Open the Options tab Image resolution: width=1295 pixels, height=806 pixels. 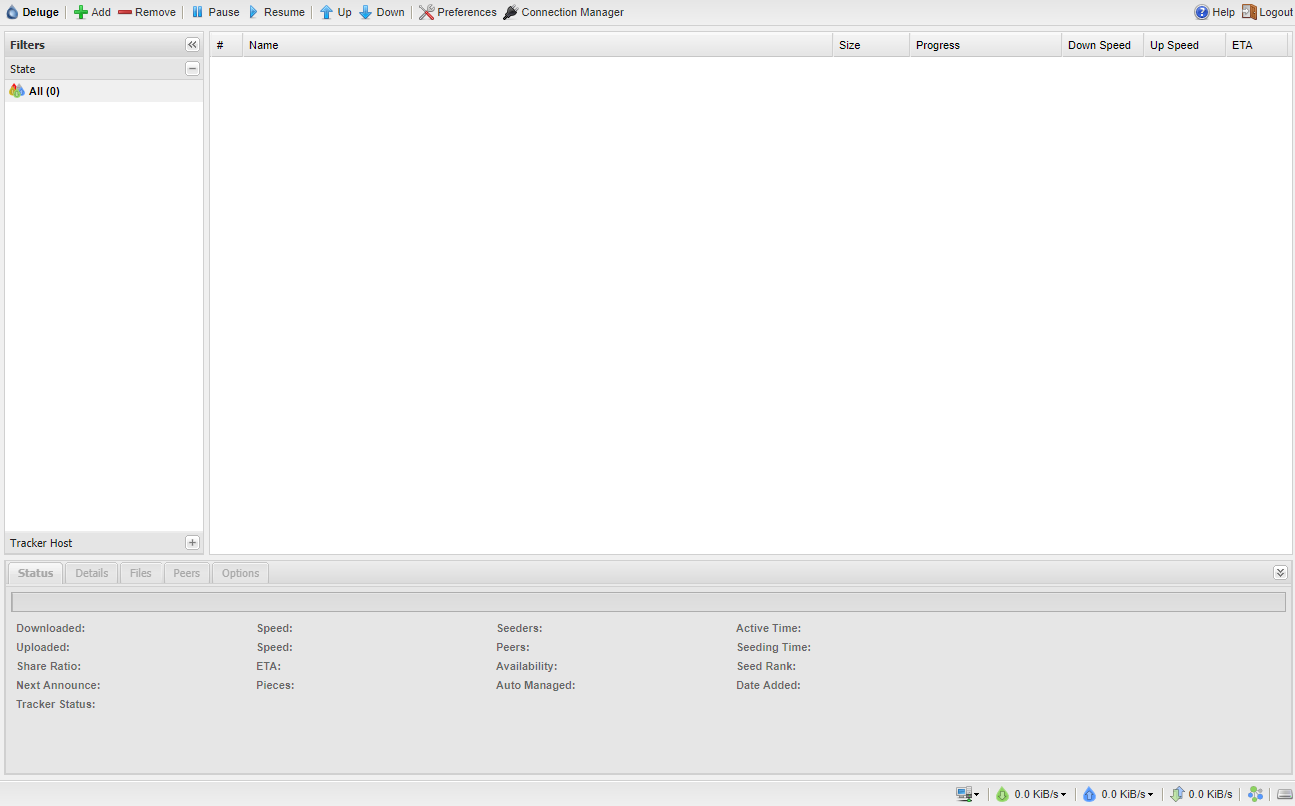(x=240, y=573)
